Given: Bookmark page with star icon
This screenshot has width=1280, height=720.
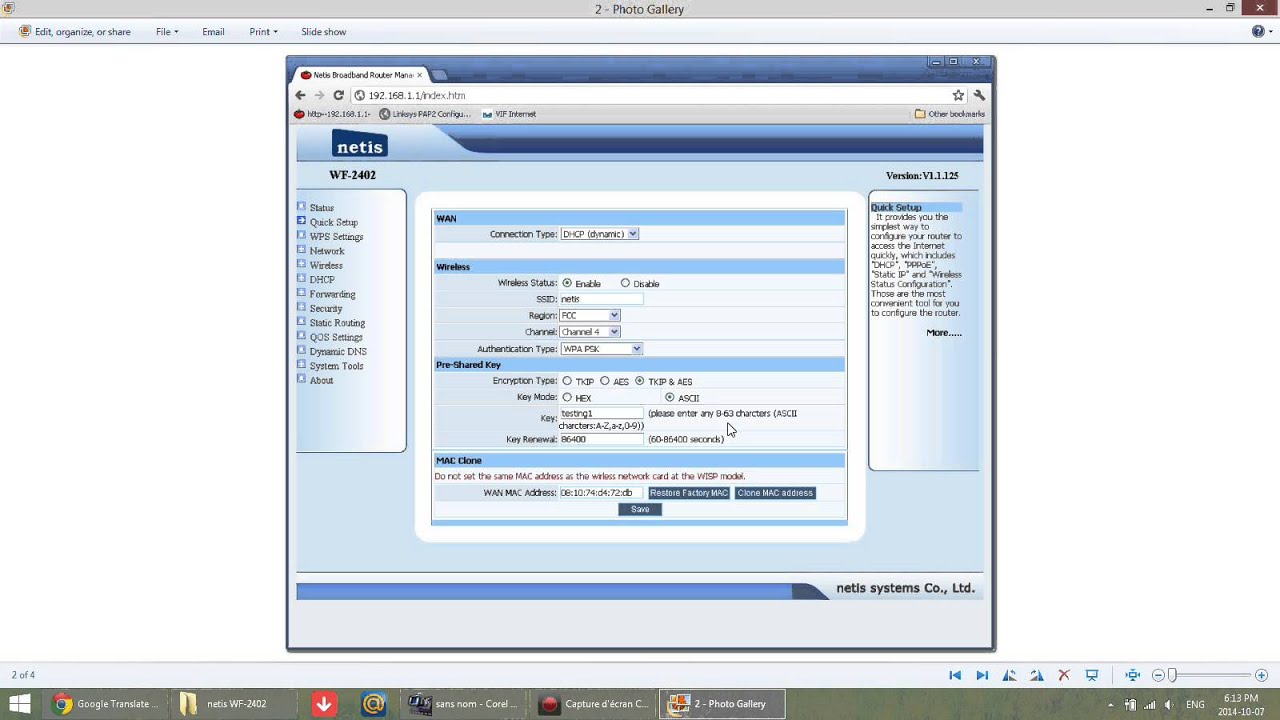Looking at the screenshot, I should click(x=958, y=95).
